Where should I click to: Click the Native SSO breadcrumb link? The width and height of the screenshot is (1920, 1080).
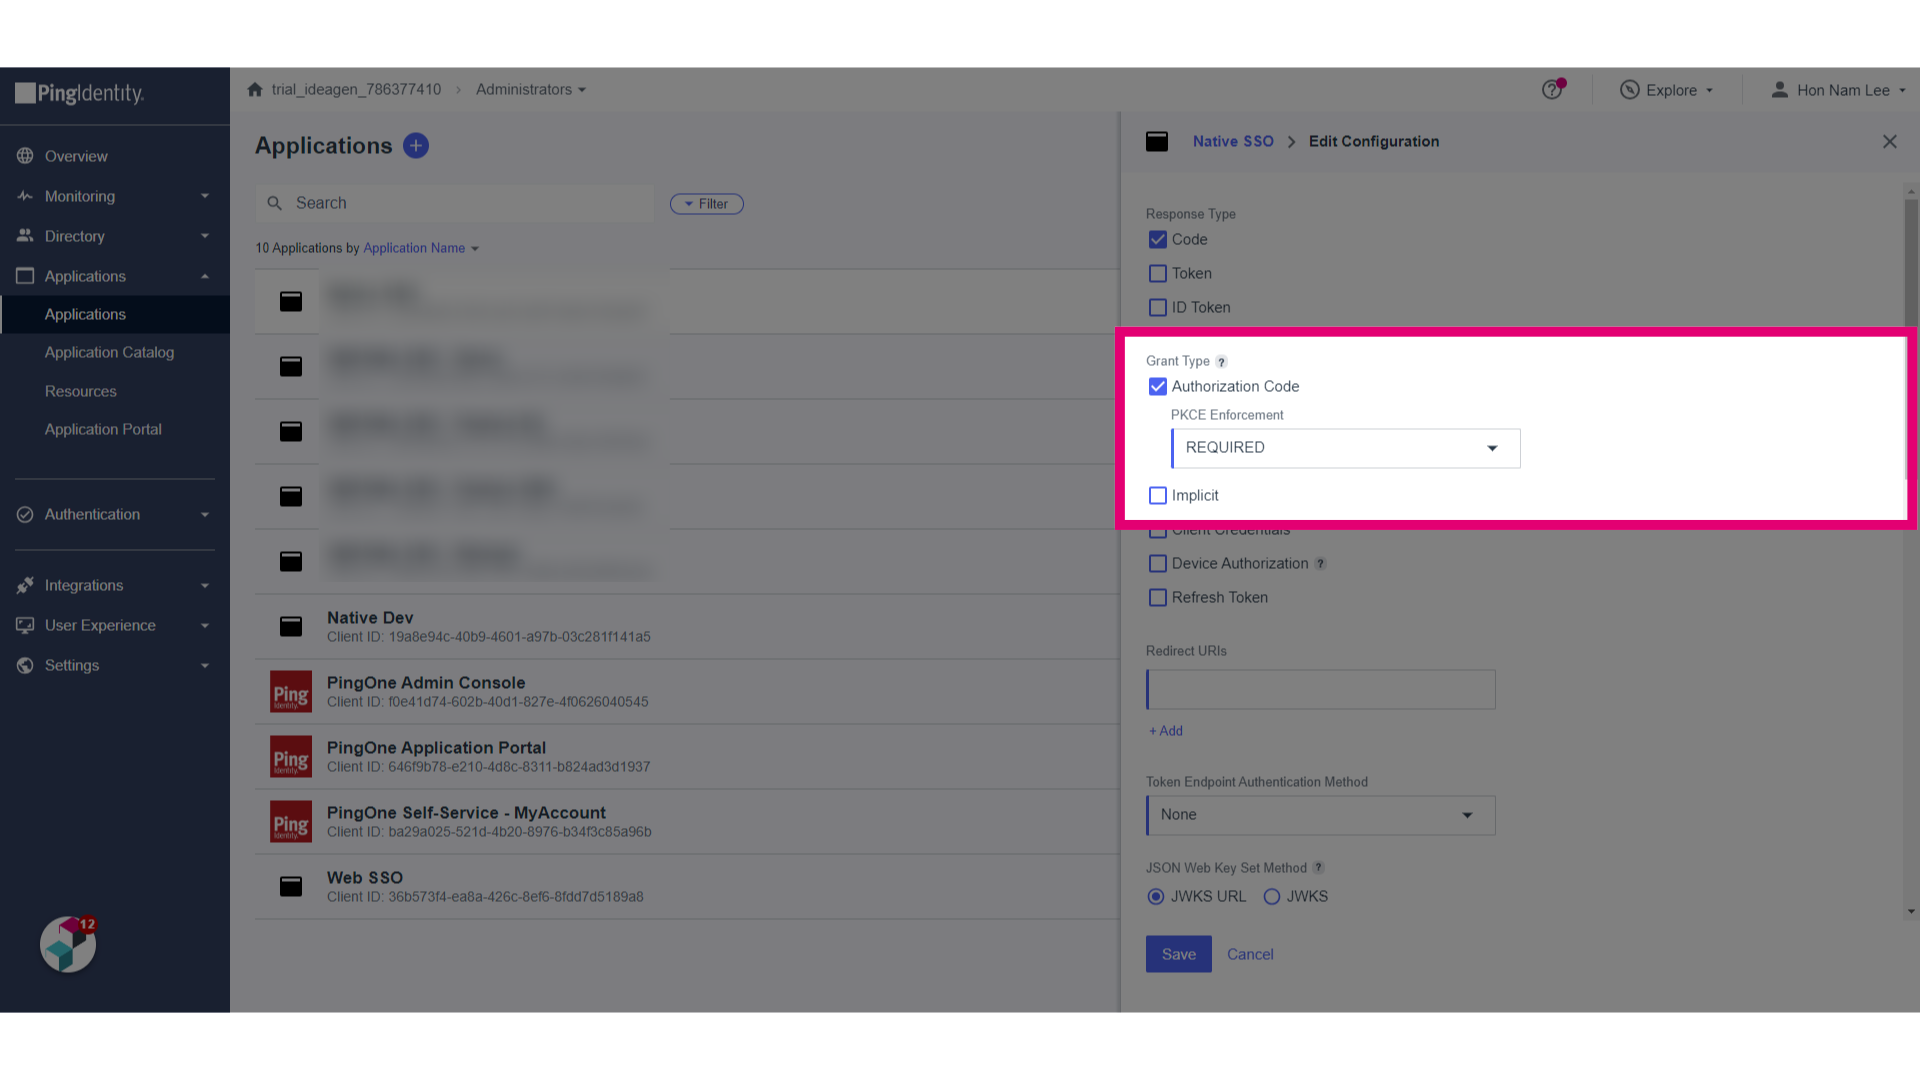[1233, 142]
